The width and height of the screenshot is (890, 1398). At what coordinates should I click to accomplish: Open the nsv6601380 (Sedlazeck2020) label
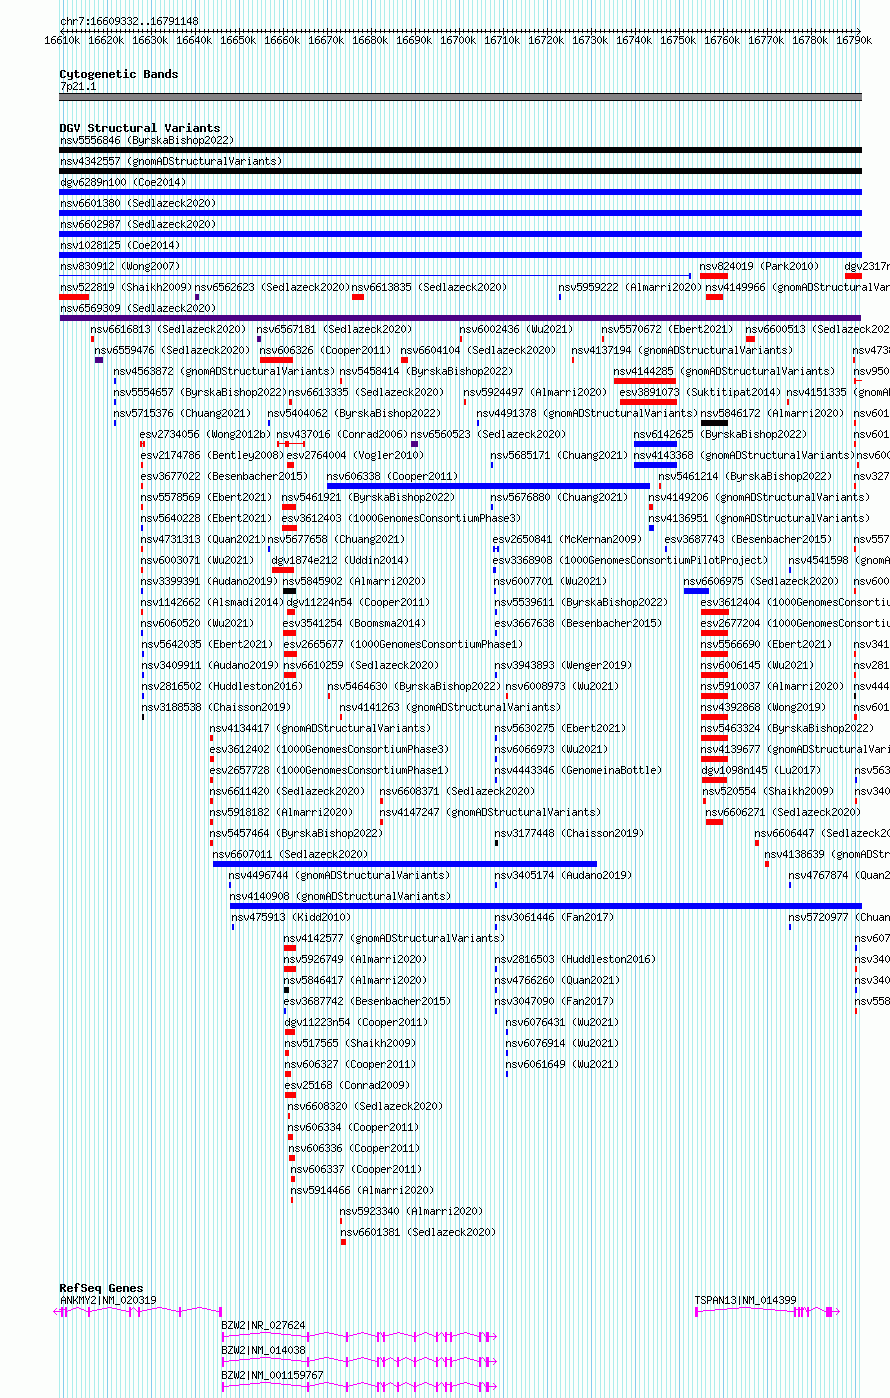pos(137,204)
